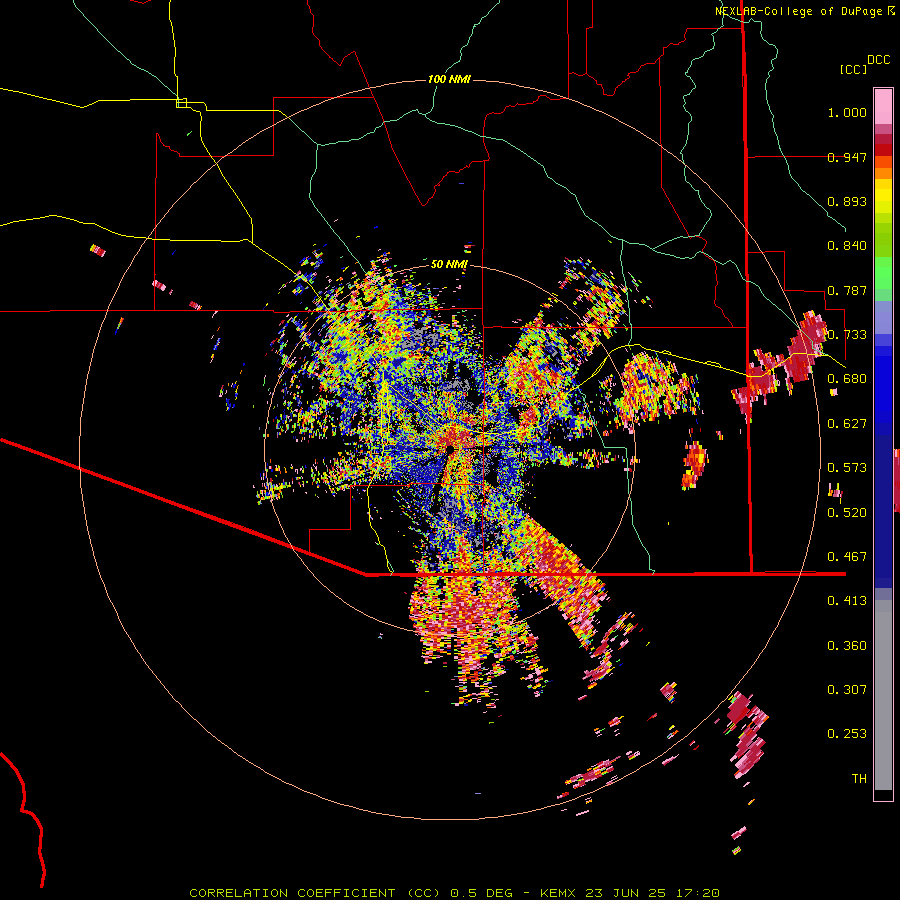
Task: Click the 0.787 legend value
Action: pos(847,290)
